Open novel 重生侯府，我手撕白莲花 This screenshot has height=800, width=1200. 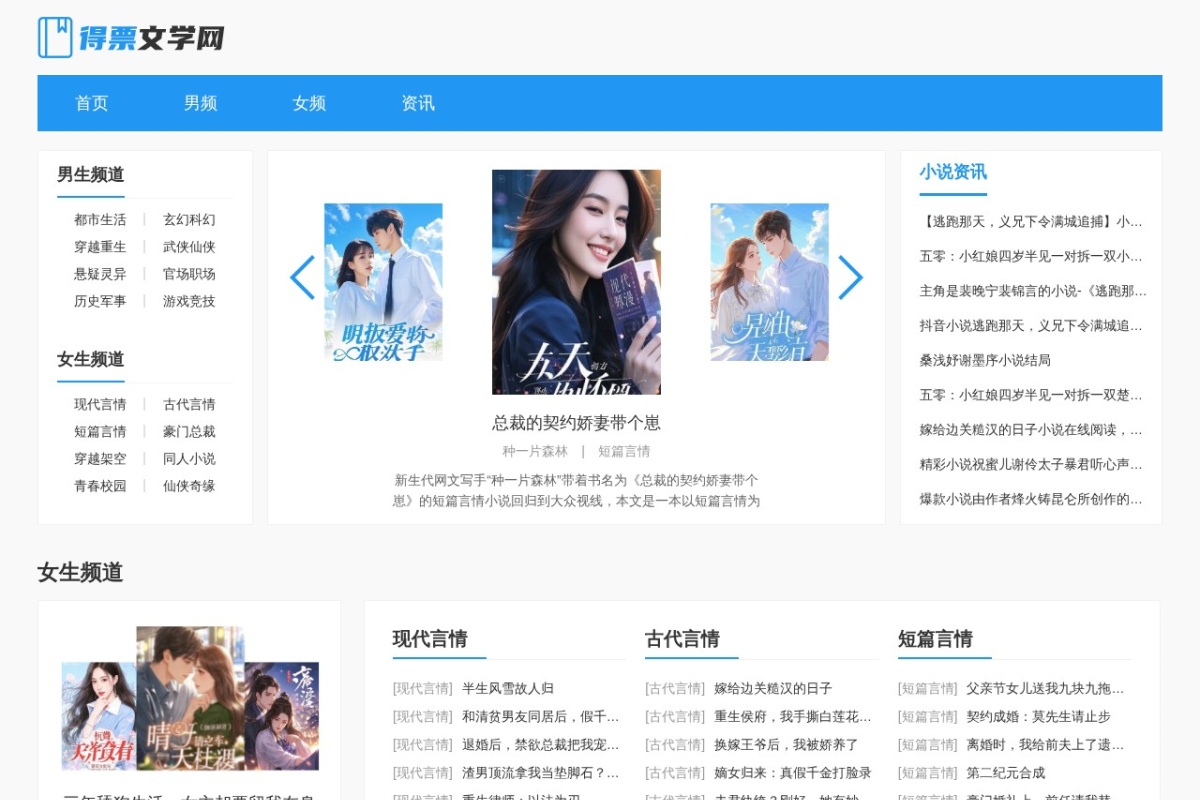coord(793,716)
